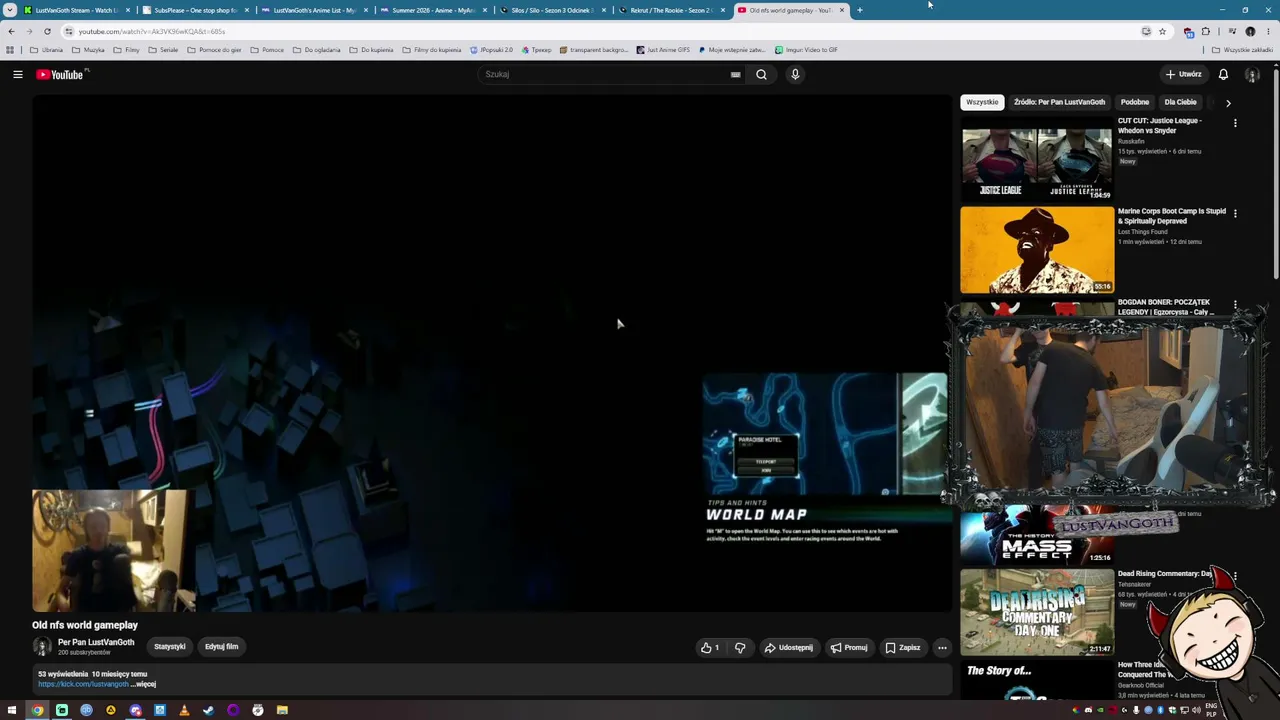Screen dimensions: 1280x720
Task: Bookmark this page with the star
Action: click(x=1162, y=31)
